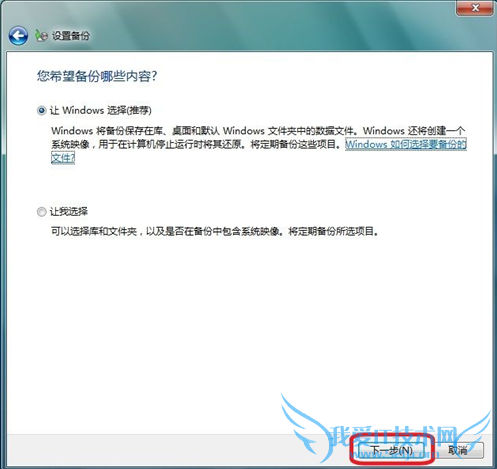Click the description starting 可以选择库和文件夹
This screenshot has height=469, width=497.
215,231
